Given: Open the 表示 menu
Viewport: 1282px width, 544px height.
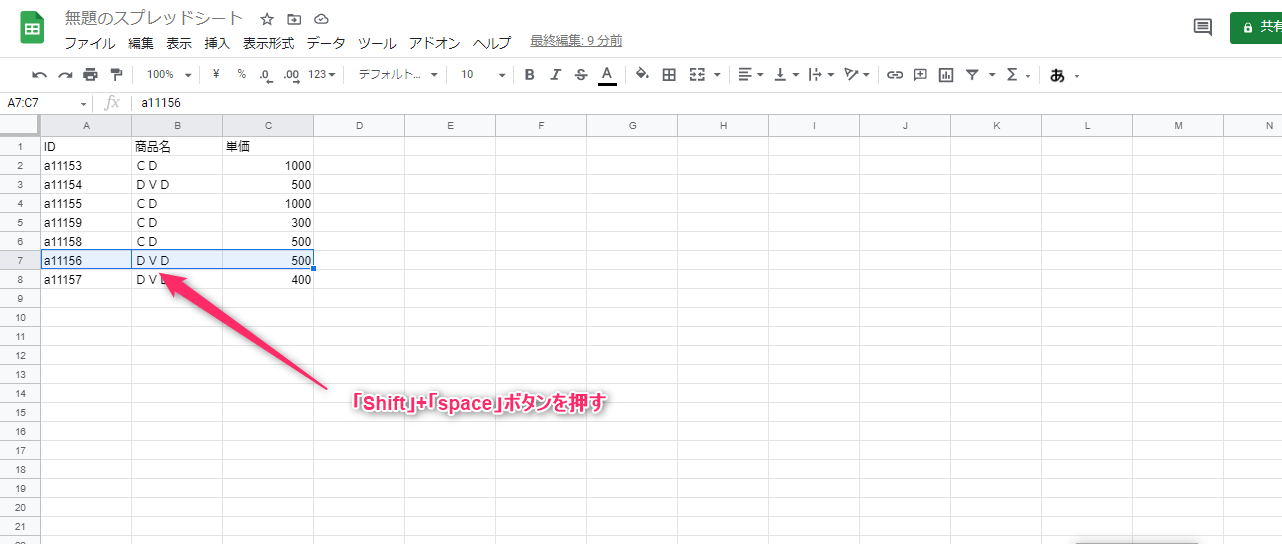Looking at the screenshot, I should [x=179, y=43].
